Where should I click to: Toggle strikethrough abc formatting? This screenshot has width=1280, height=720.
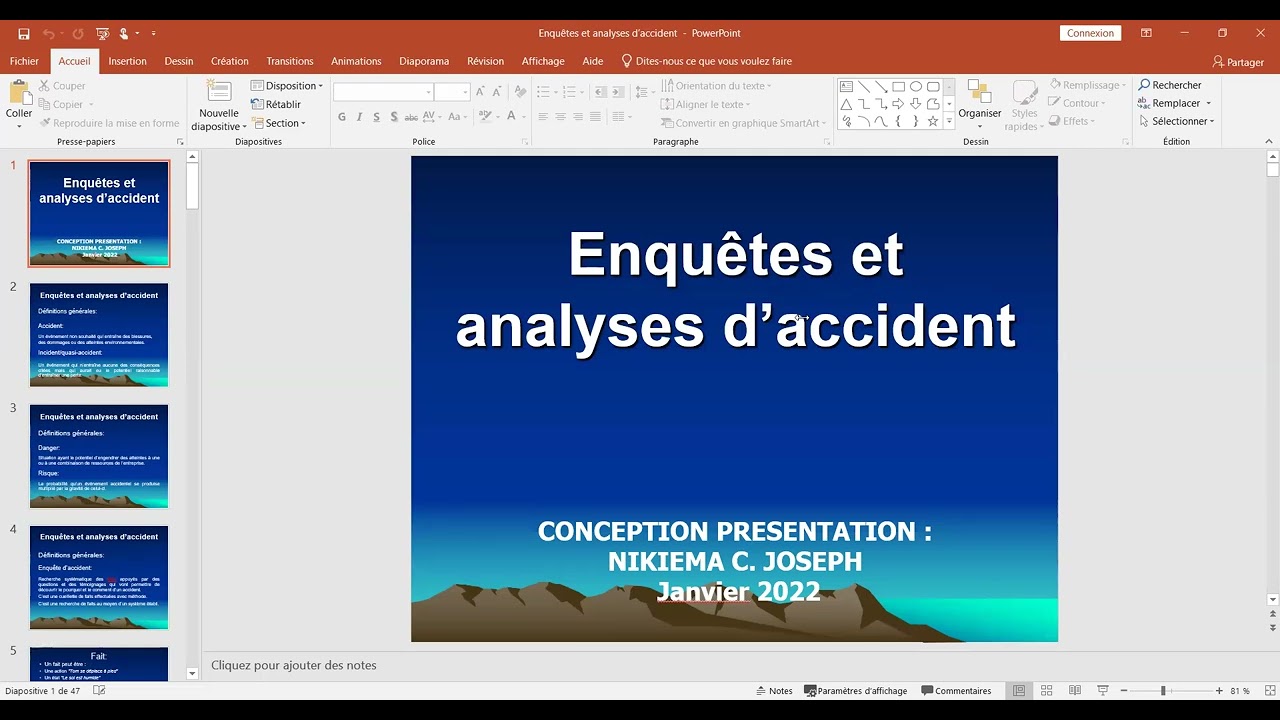coord(411,117)
